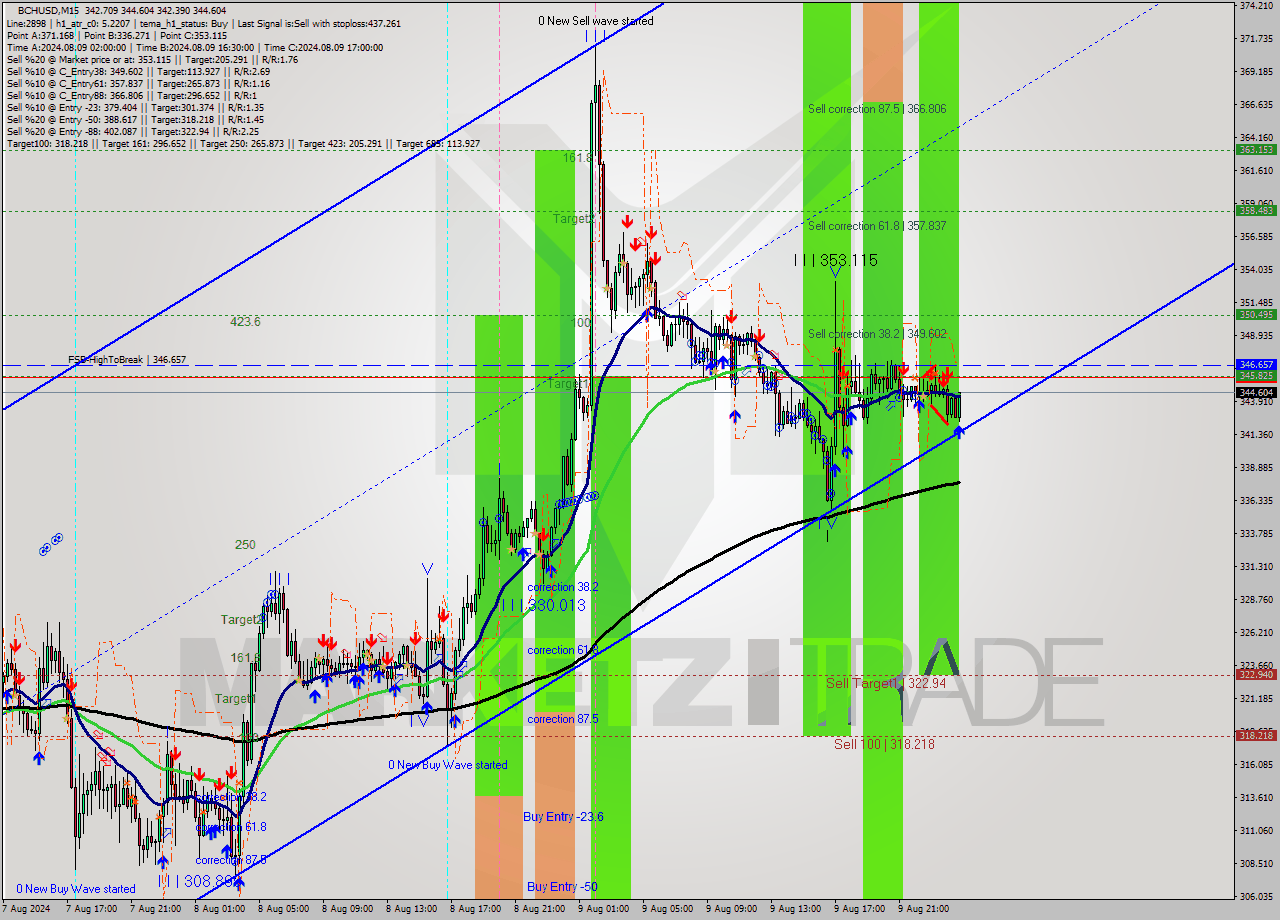Click the 311.060 price scale value
Image resolution: width=1280 pixels, height=920 pixels.
point(1256,831)
